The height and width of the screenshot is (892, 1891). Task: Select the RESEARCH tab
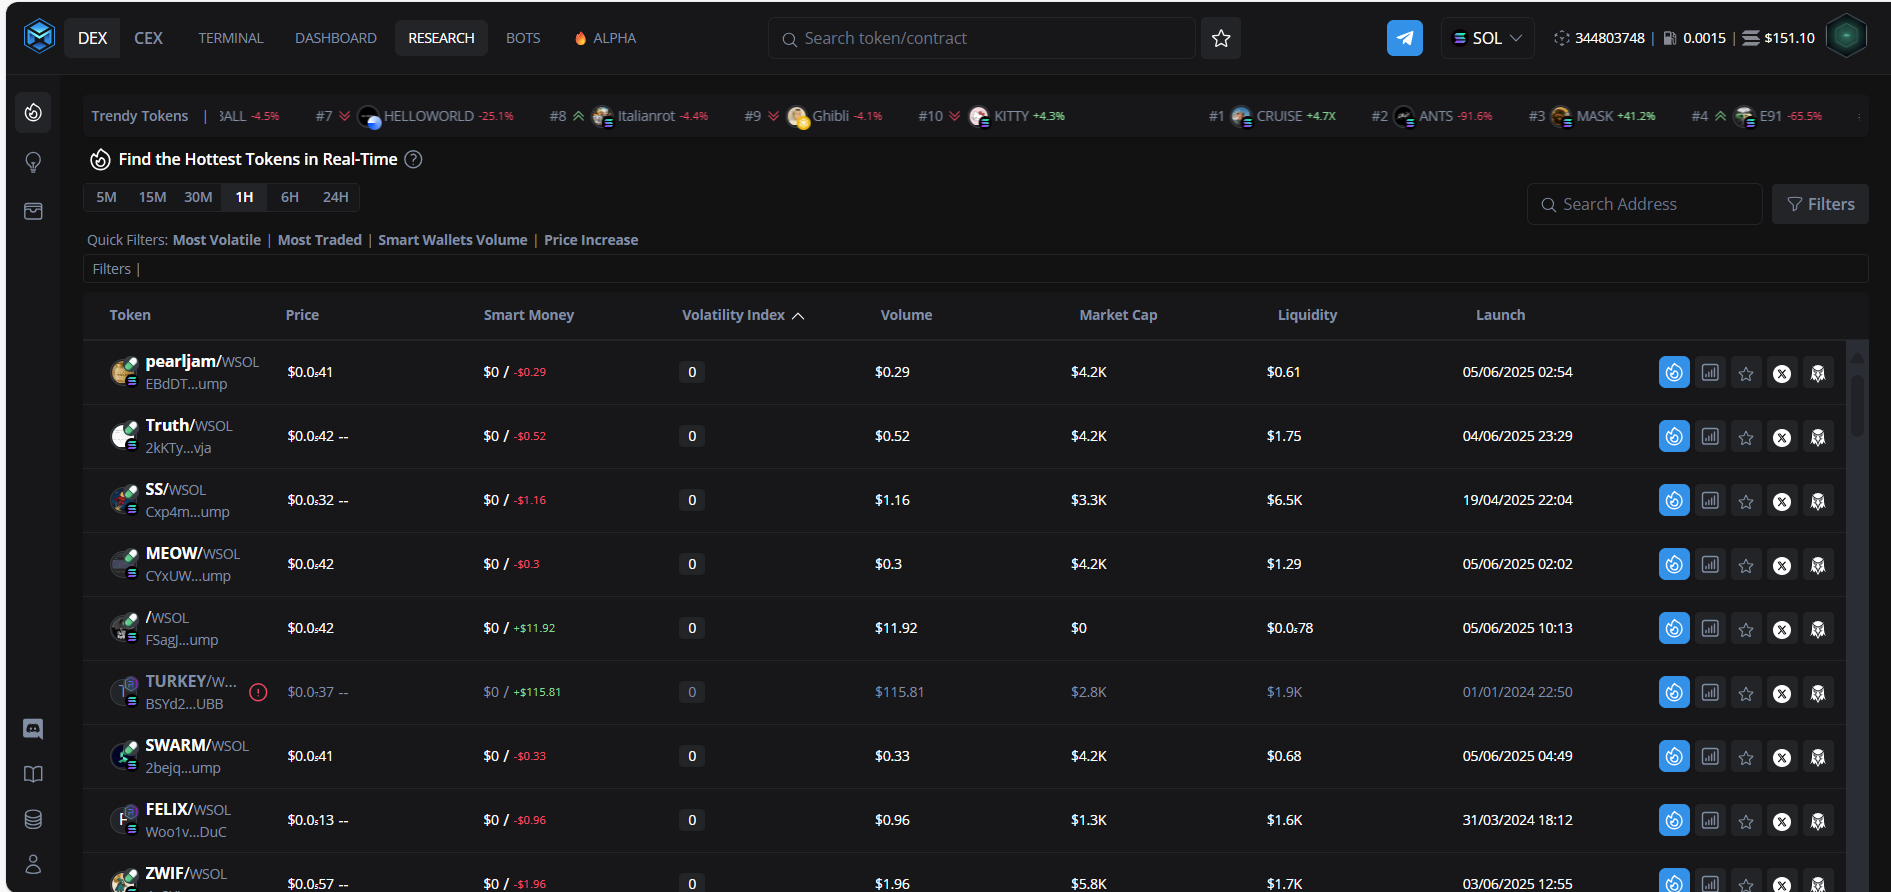coord(441,38)
